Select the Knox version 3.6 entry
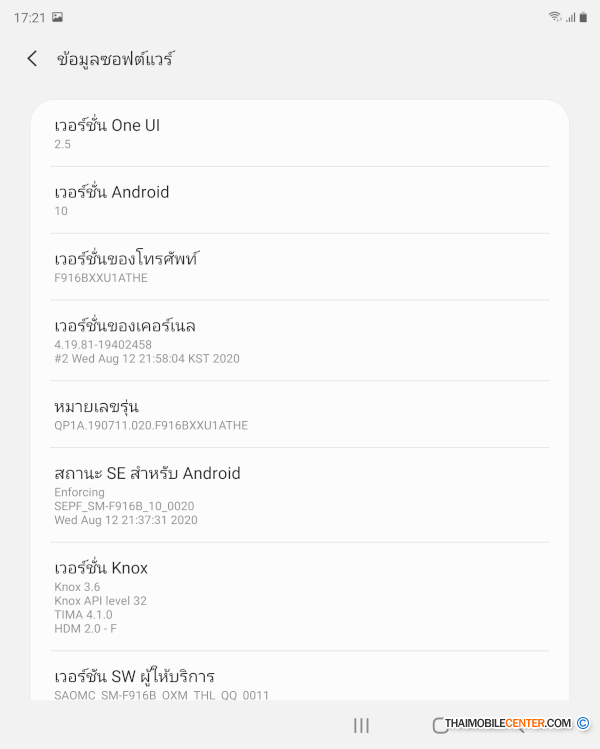The image size is (600, 749). click(x=300, y=597)
